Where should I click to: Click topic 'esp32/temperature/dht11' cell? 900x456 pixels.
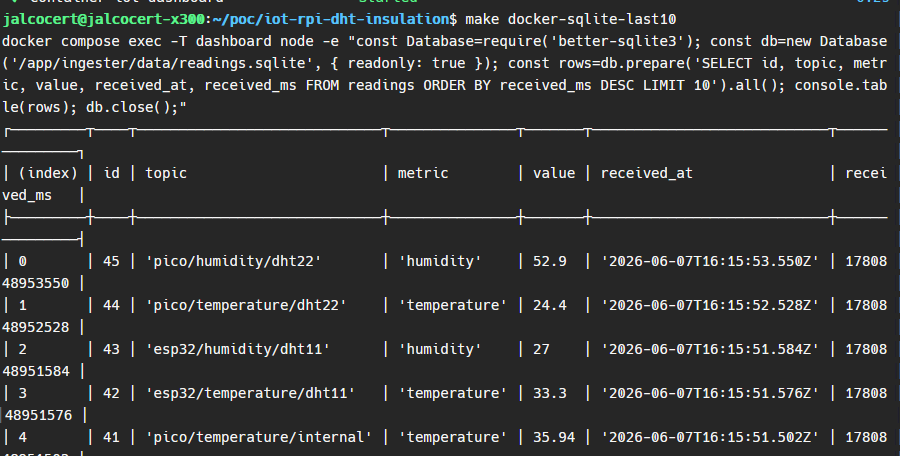pyautogui.click(x=250, y=393)
